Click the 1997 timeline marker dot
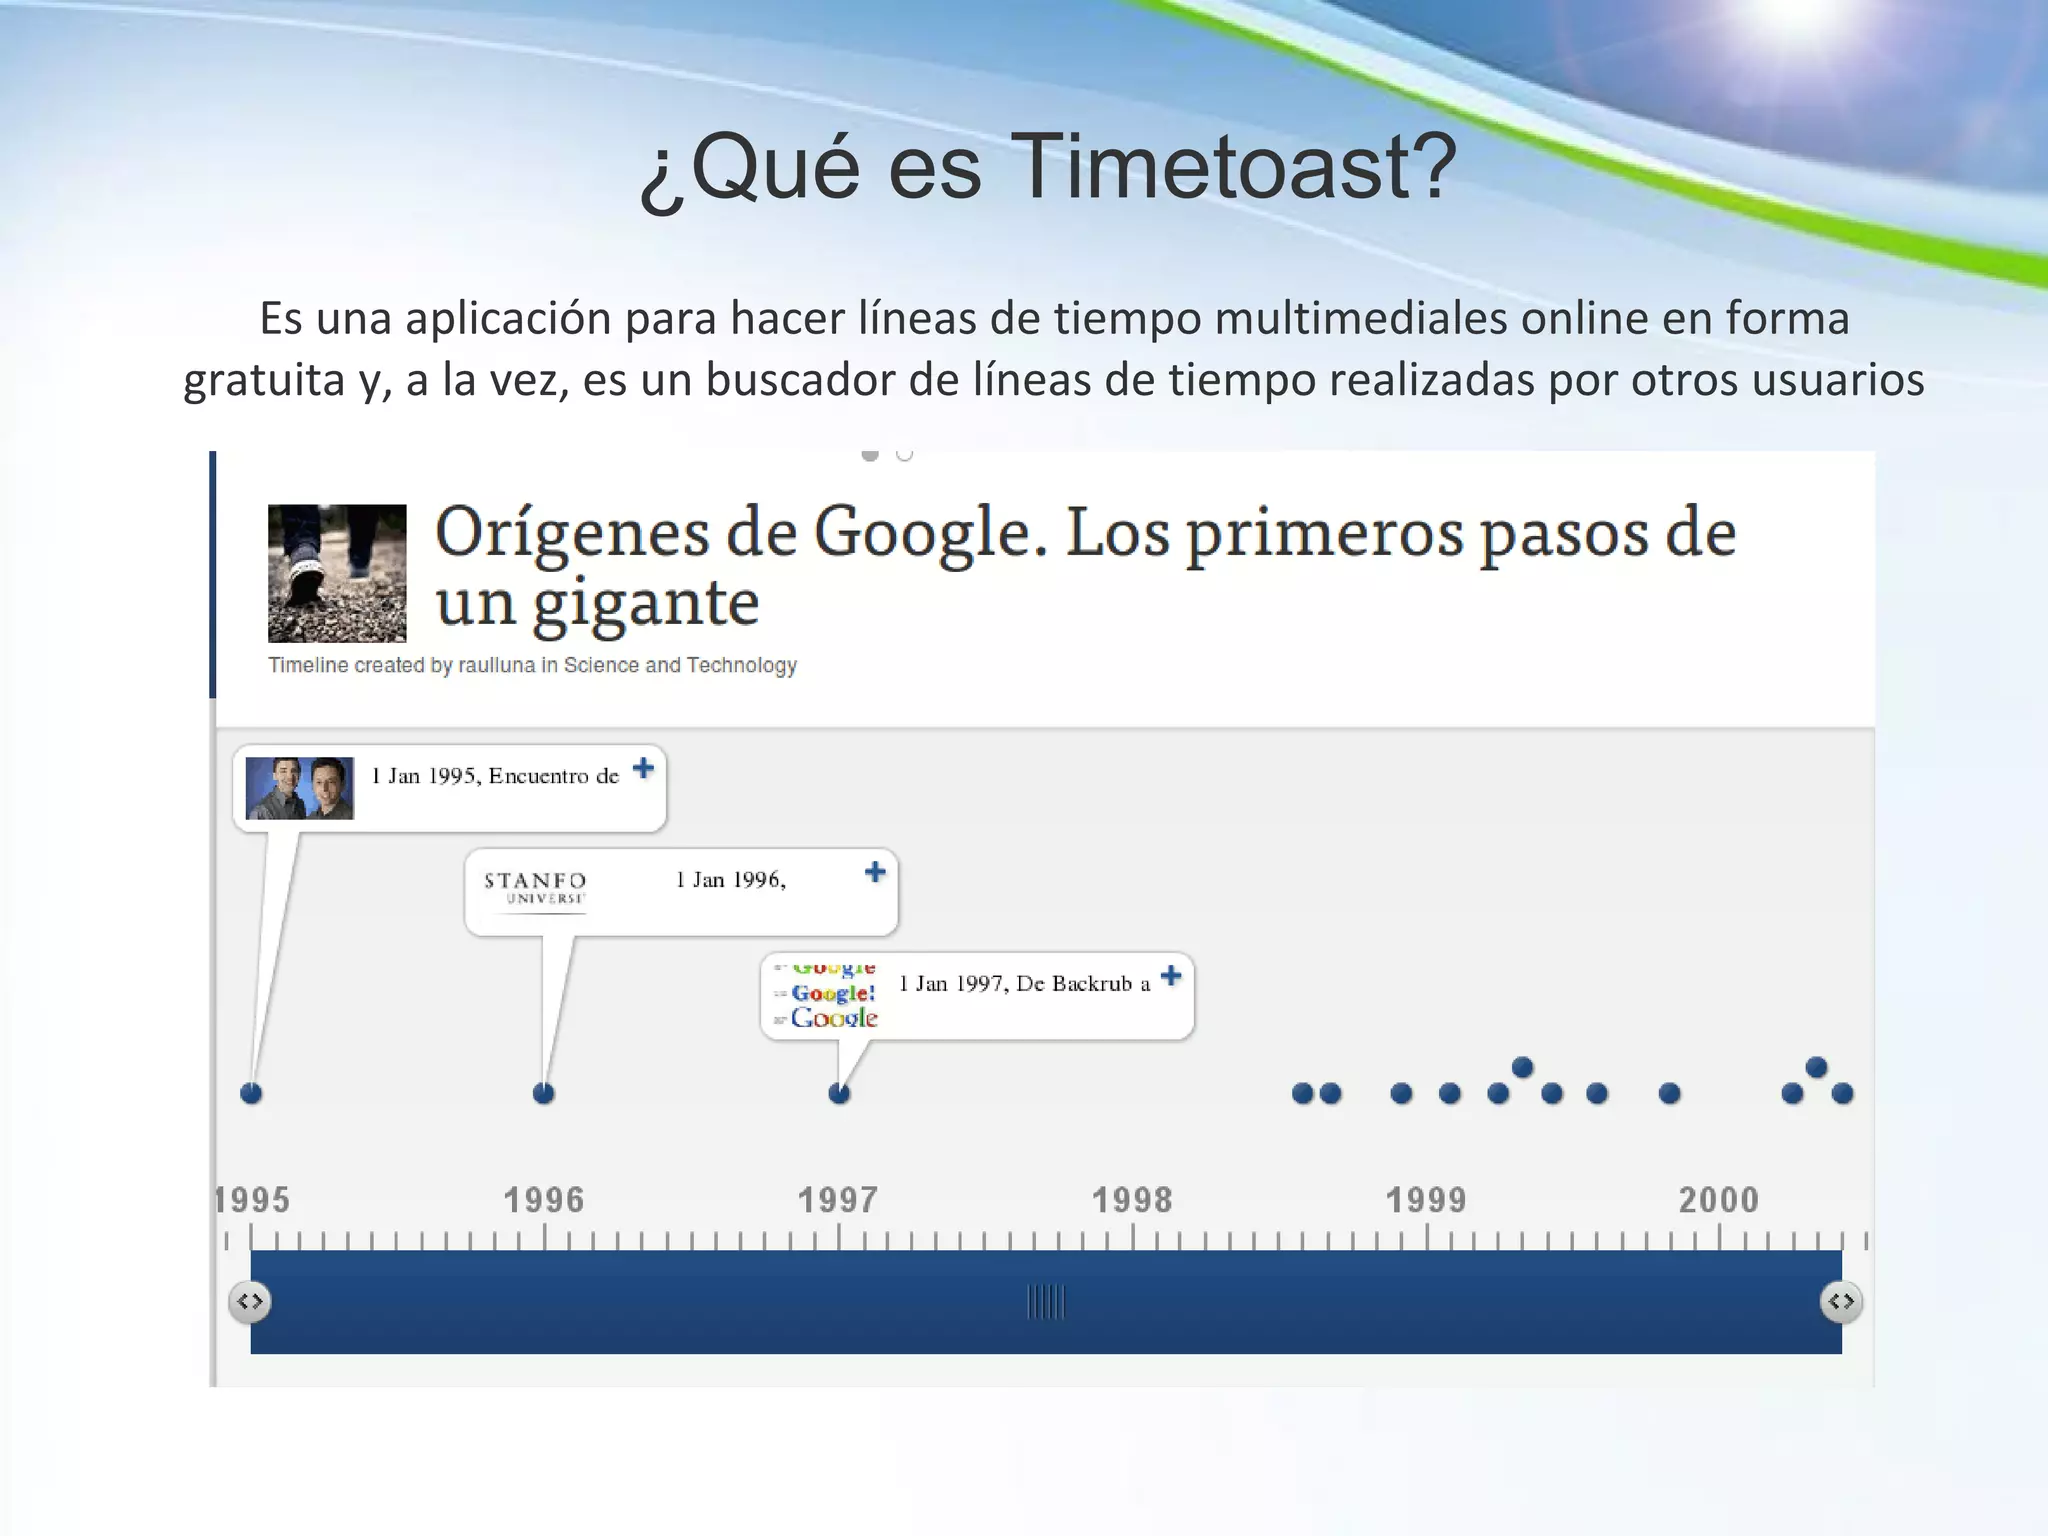Screen dimensions: 2048x1536 839,1093
